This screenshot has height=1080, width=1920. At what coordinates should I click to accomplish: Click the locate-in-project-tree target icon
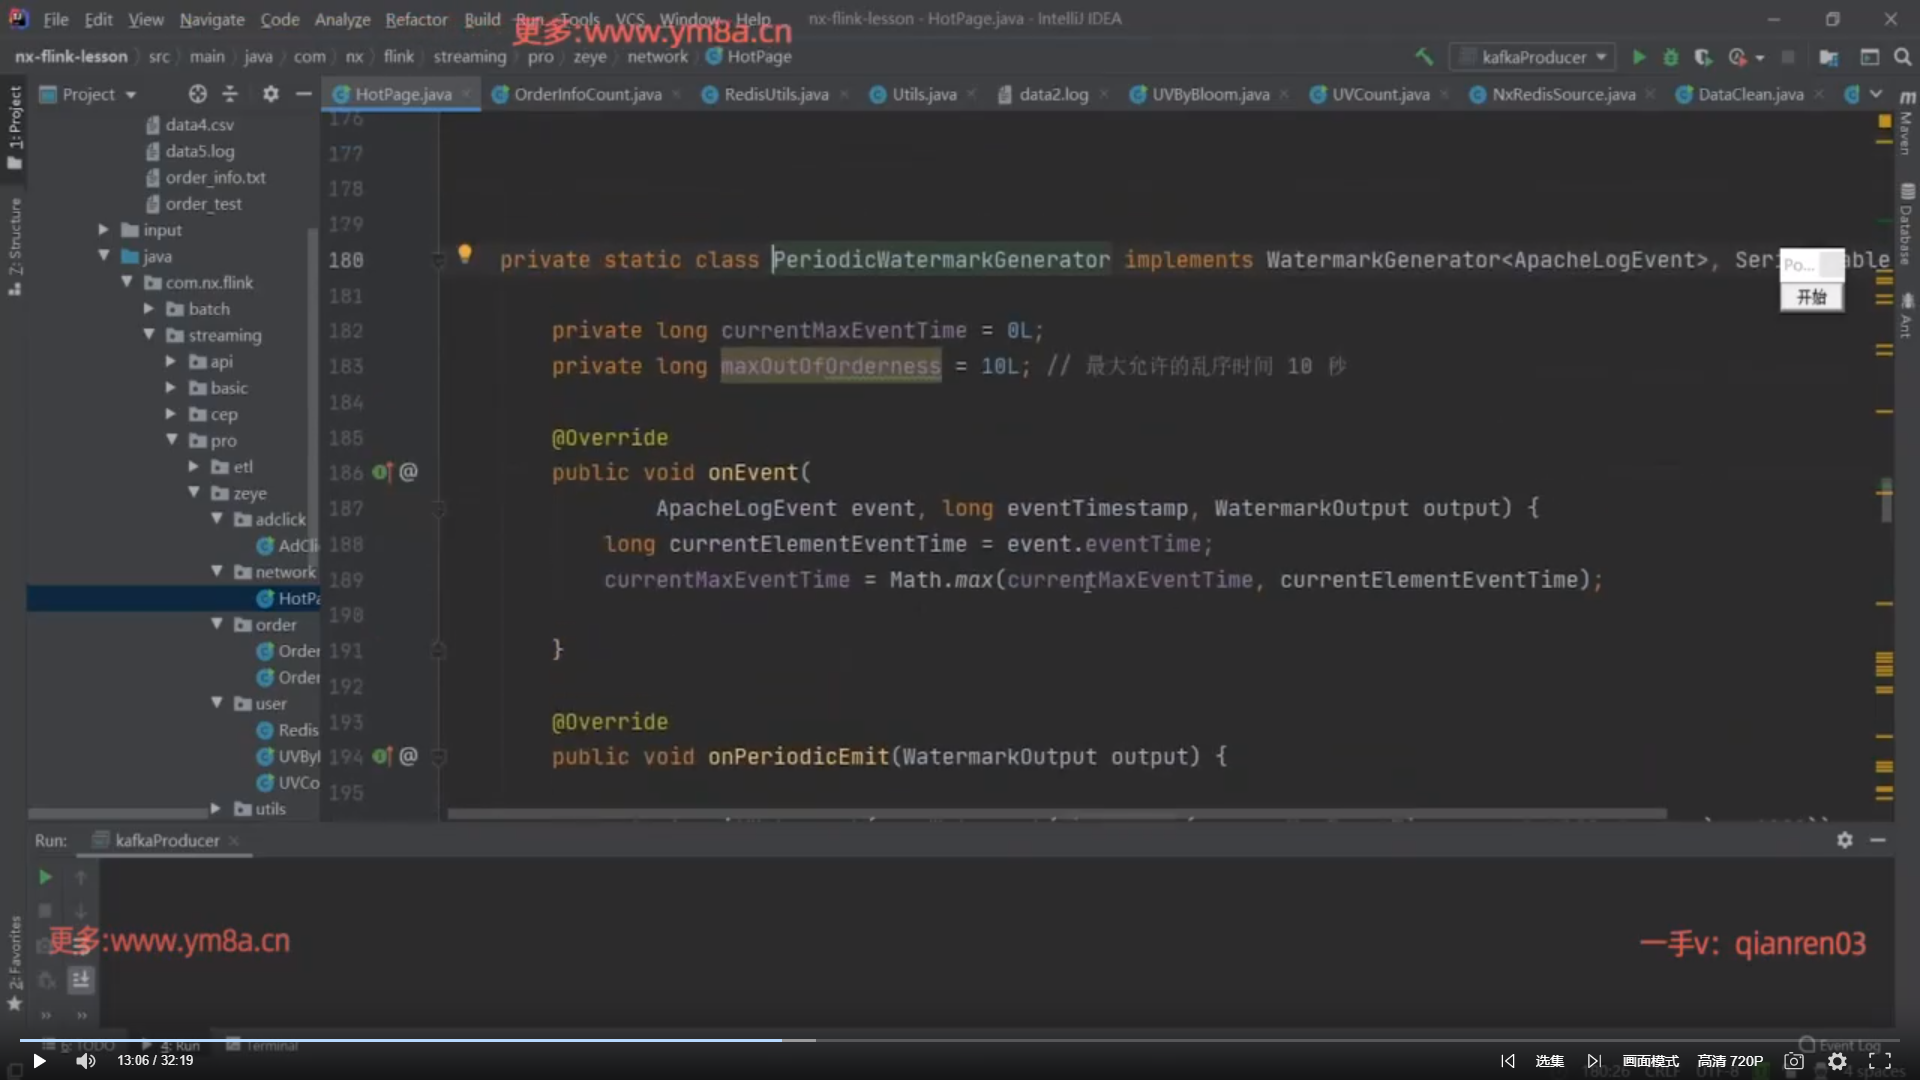[x=198, y=94]
